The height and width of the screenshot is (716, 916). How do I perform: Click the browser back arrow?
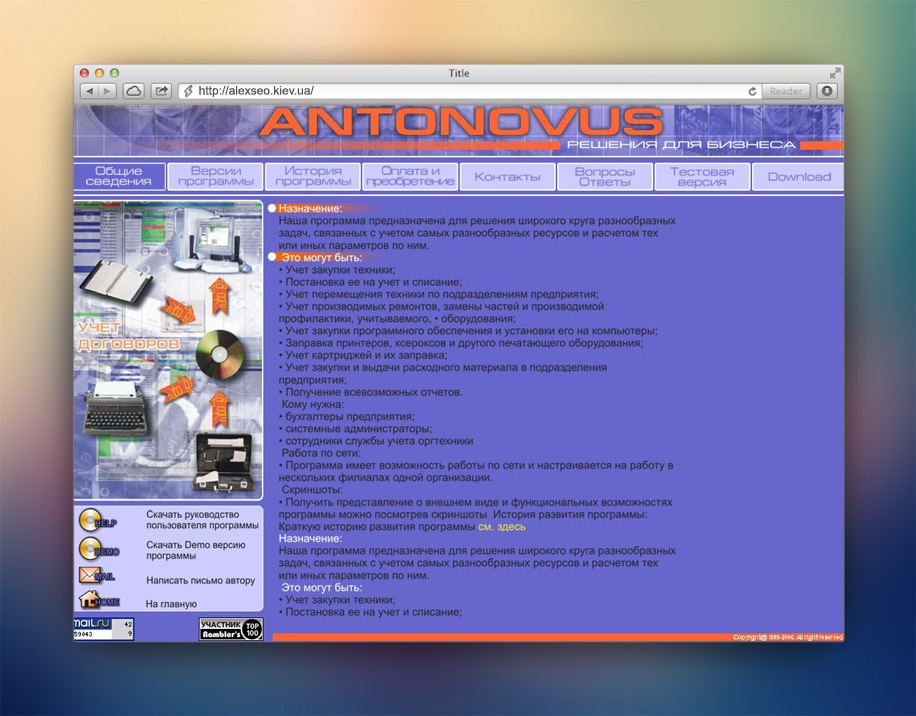point(88,89)
